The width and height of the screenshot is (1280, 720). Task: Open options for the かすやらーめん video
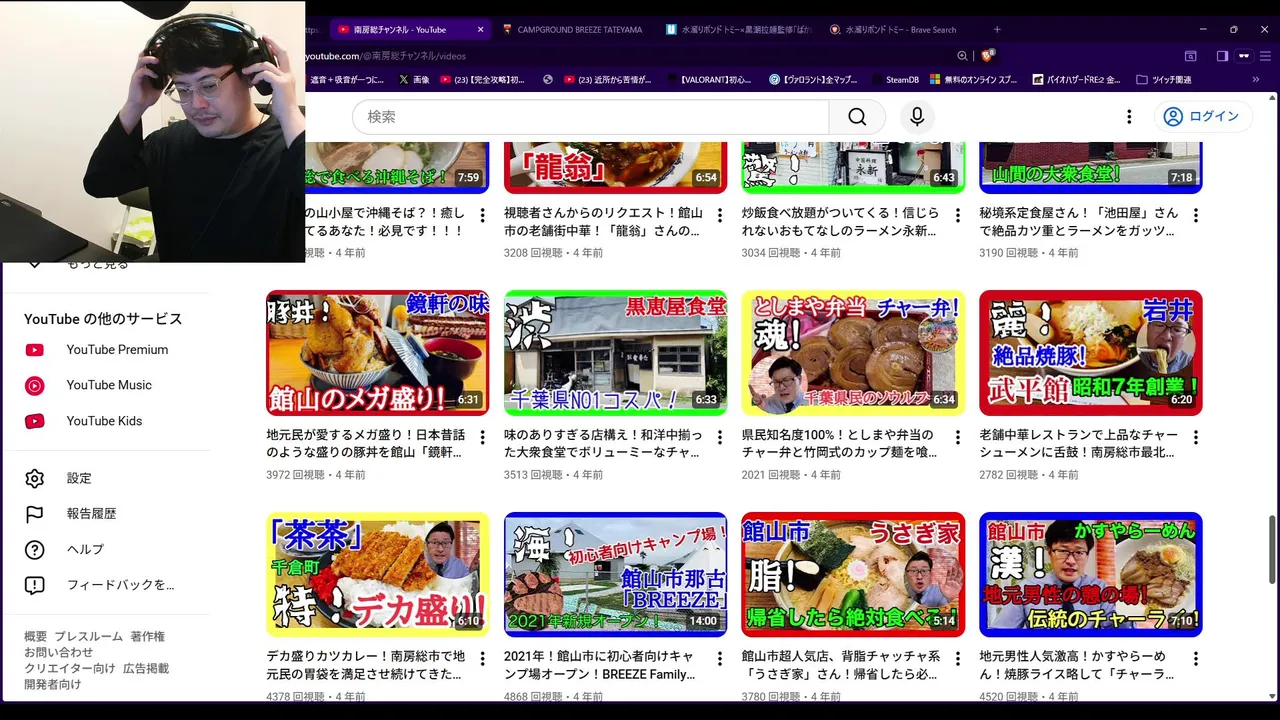[x=1196, y=659]
